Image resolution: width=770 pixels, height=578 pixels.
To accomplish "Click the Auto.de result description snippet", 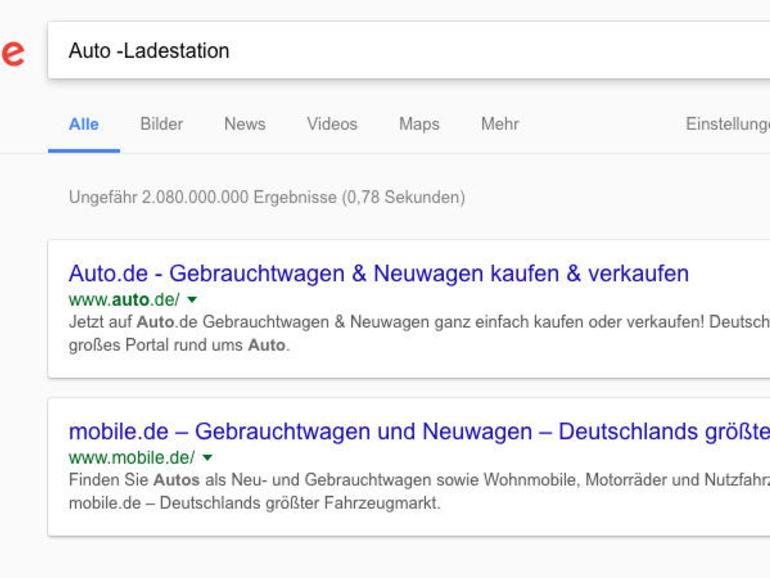I will [x=419, y=333].
